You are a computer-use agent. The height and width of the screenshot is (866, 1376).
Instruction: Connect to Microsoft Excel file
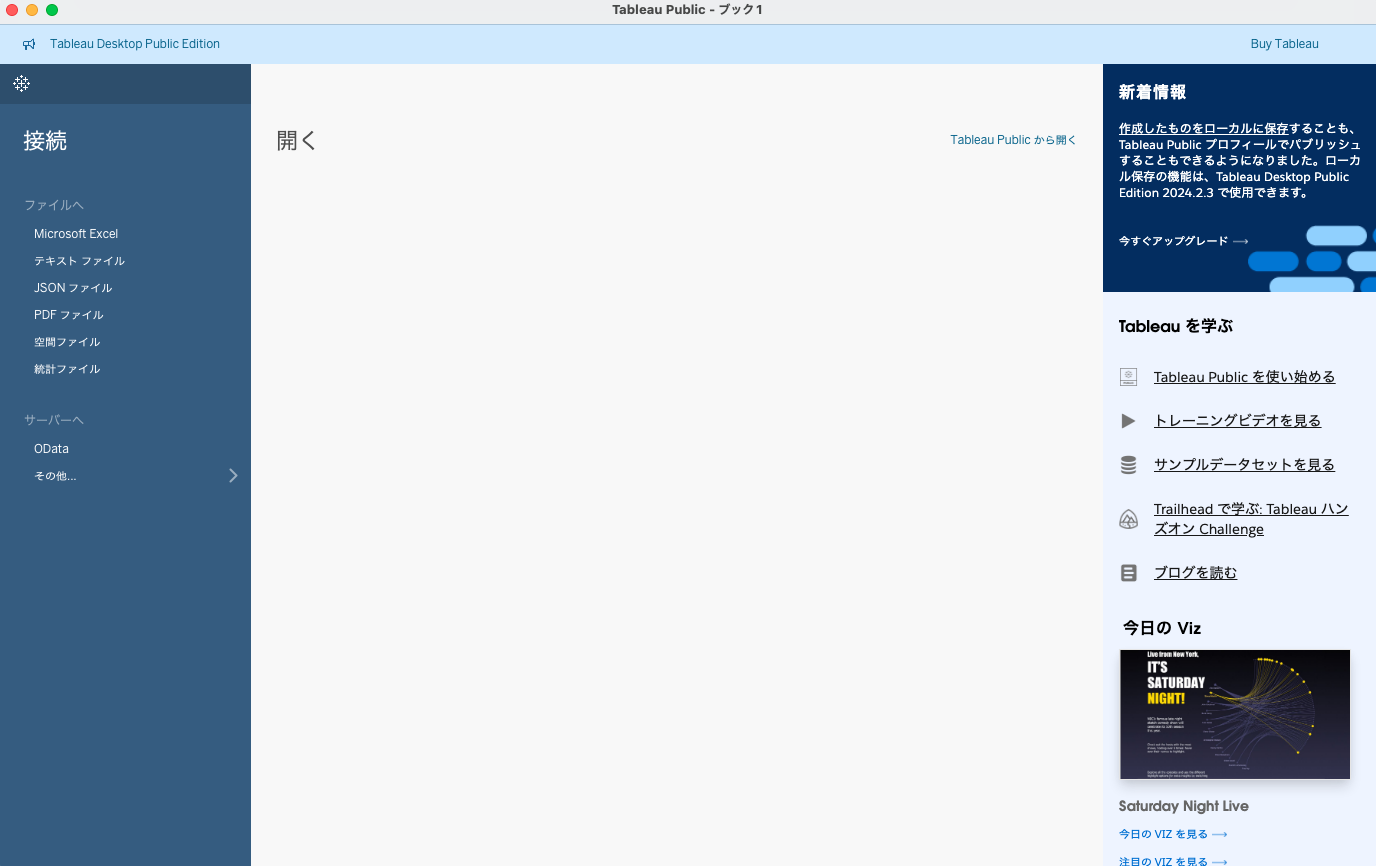click(x=76, y=234)
